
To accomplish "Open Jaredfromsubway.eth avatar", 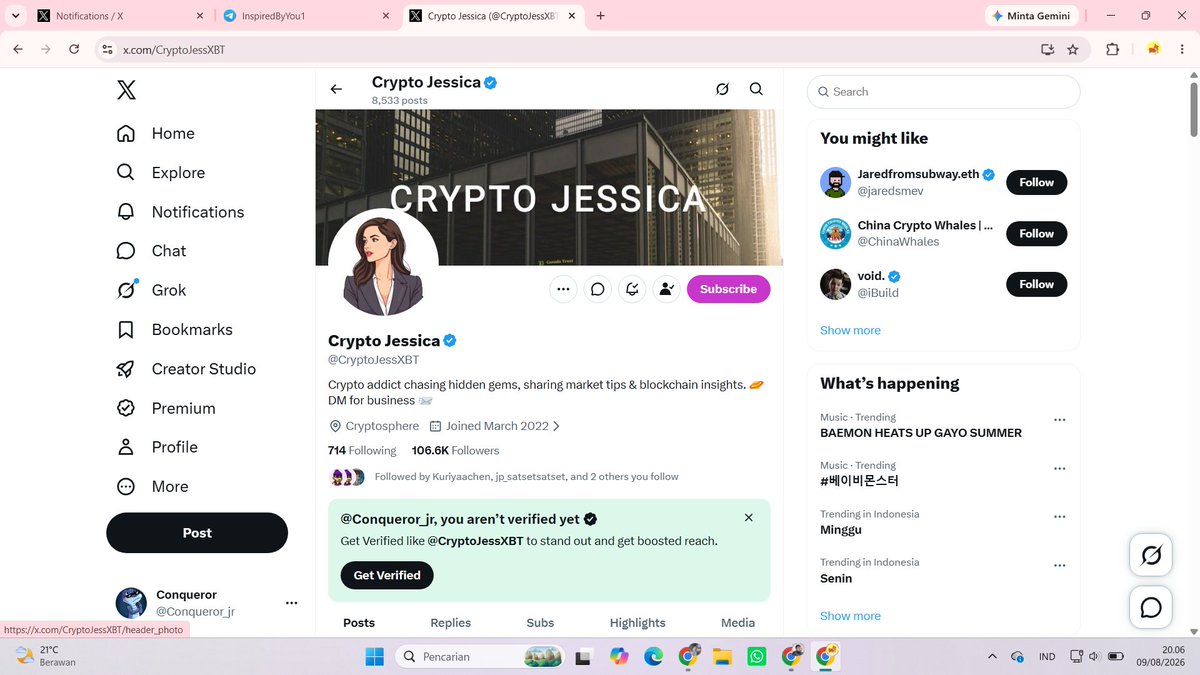I will pyautogui.click(x=836, y=183).
